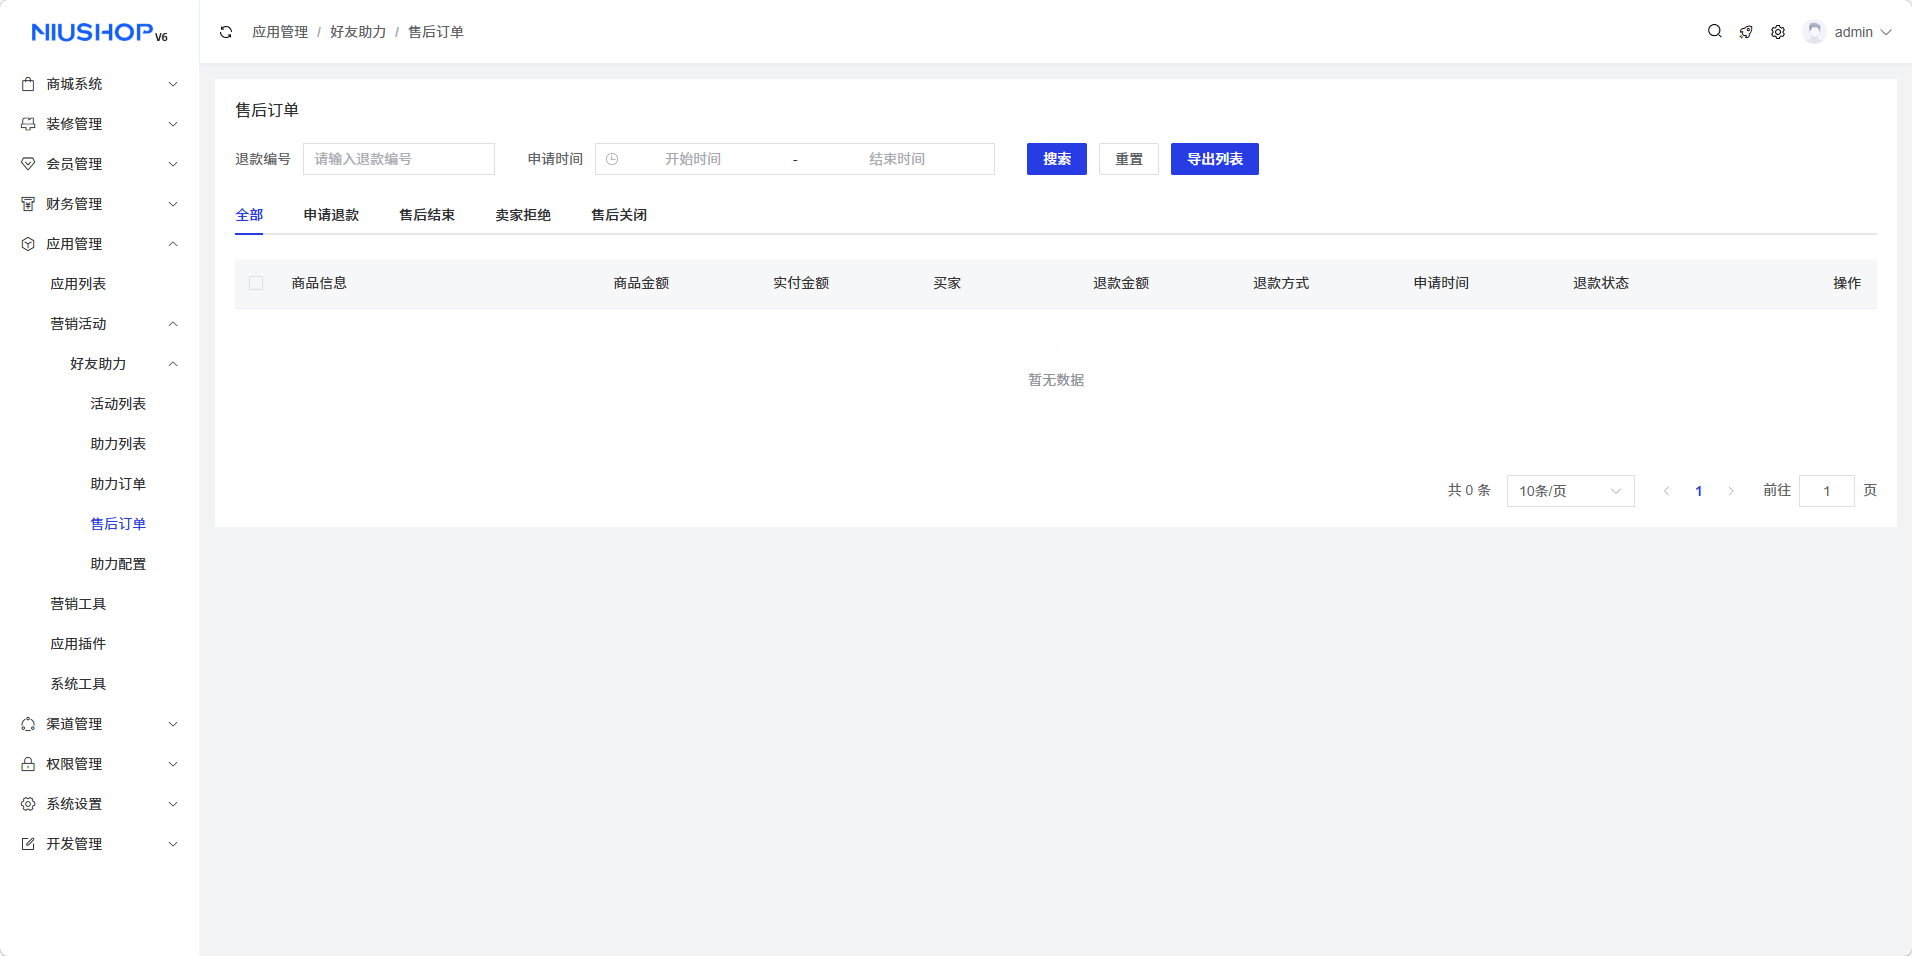Image resolution: width=1912 pixels, height=956 pixels.
Task: Open the 10条/页 page size dropdown
Action: [1569, 491]
